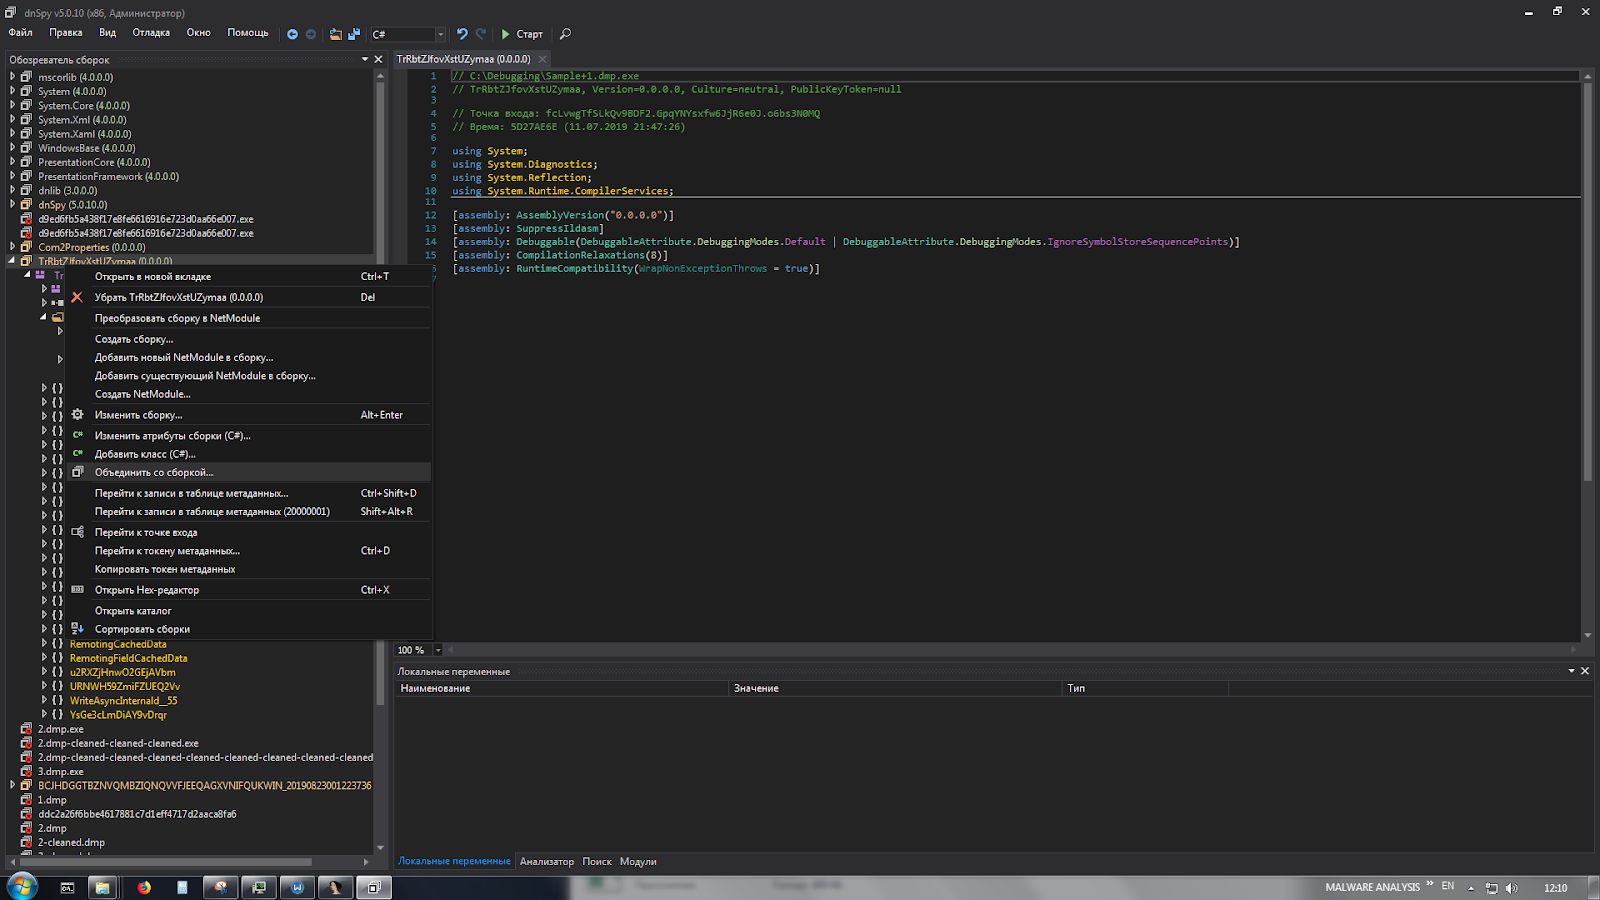Select Объединить со сборкой context menu item

(154, 472)
